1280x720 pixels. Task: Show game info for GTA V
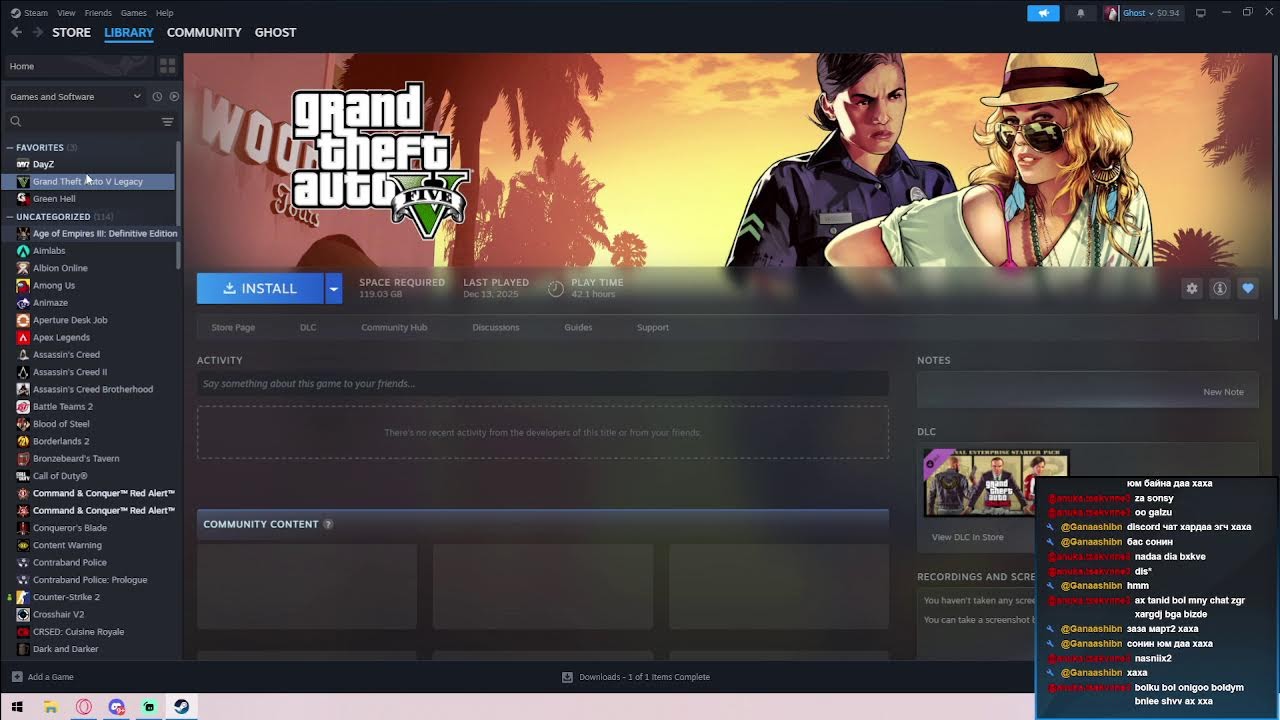tap(1220, 288)
